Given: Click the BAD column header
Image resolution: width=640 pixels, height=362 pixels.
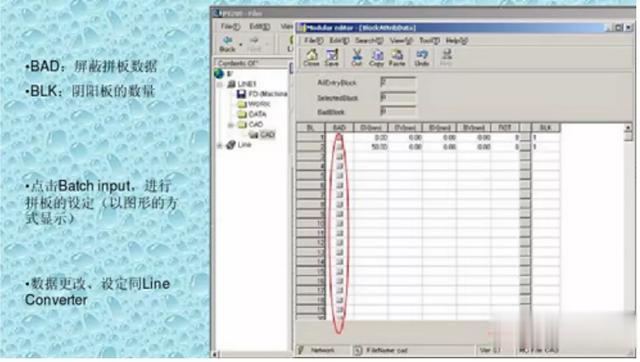Looking at the screenshot, I should pyautogui.click(x=339, y=128).
